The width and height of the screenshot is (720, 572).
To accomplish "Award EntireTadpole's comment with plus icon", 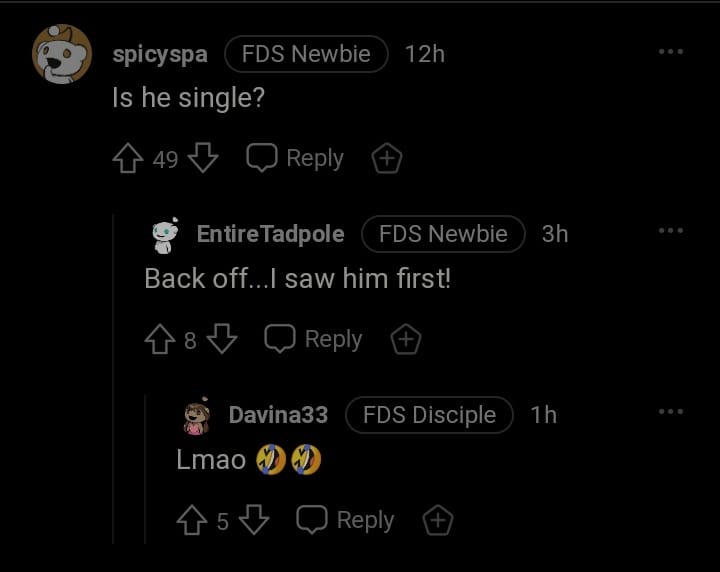I will click(x=405, y=340).
